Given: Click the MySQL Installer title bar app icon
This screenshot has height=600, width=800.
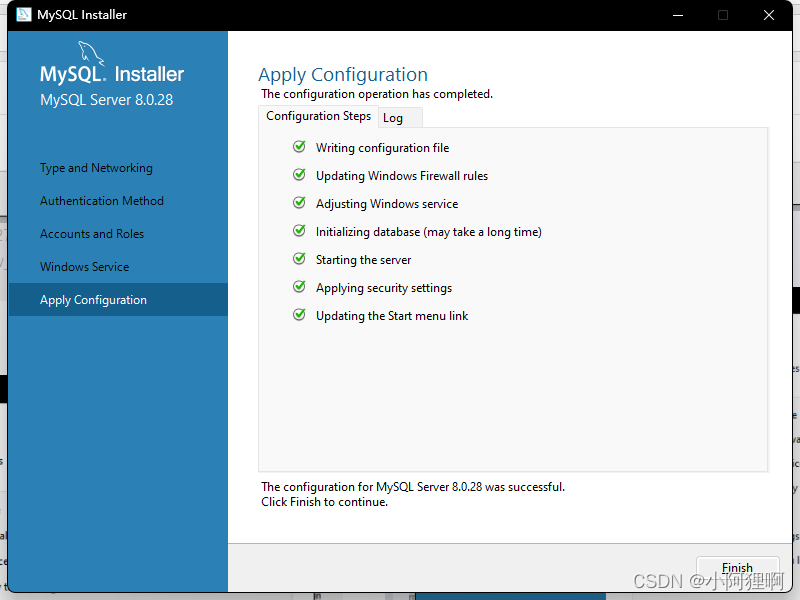Looking at the screenshot, I should 23,15.
